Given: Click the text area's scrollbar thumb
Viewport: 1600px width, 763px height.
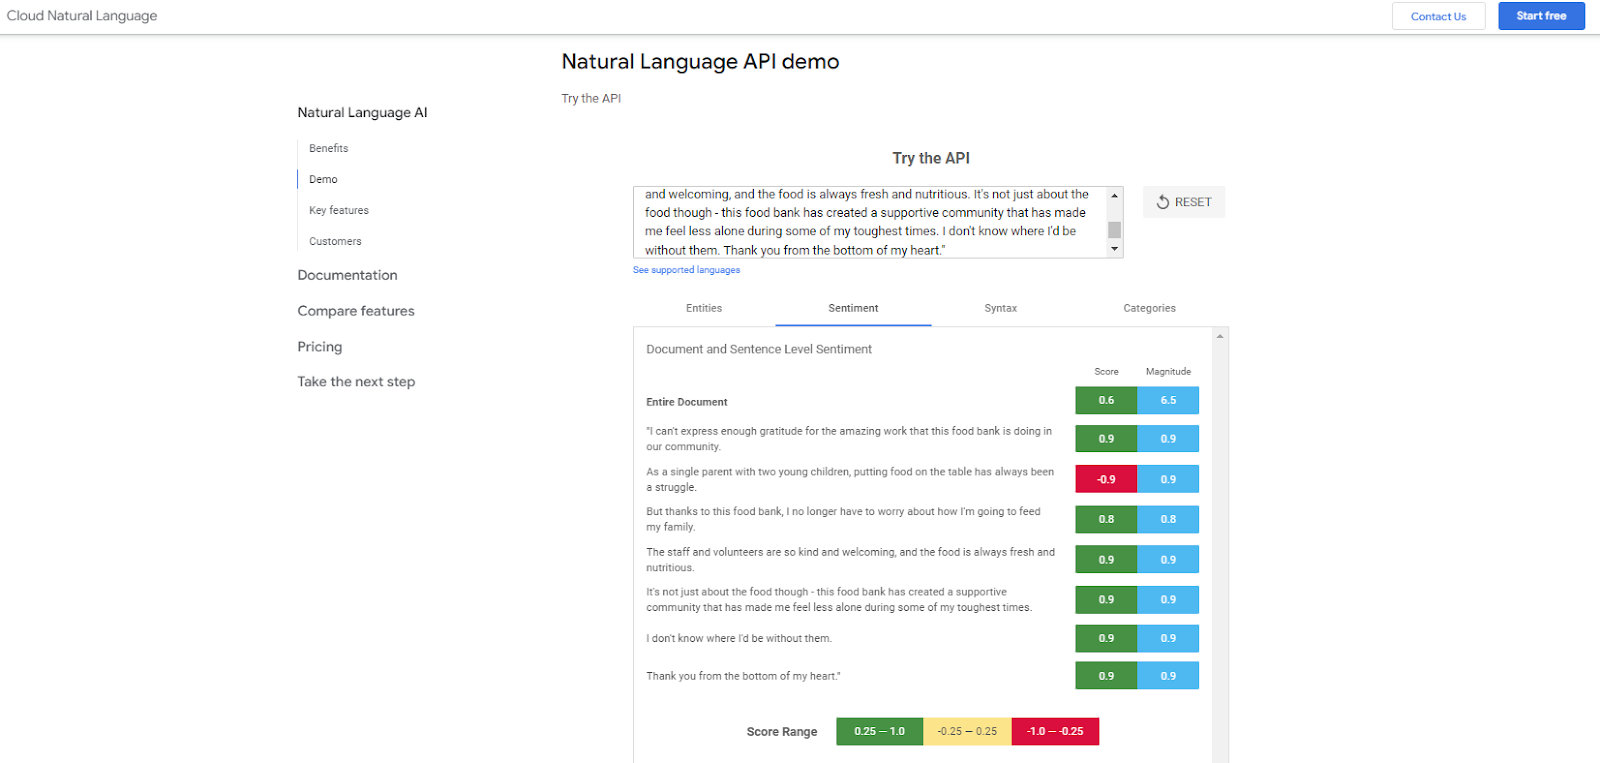Looking at the screenshot, I should click(x=1114, y=230).
